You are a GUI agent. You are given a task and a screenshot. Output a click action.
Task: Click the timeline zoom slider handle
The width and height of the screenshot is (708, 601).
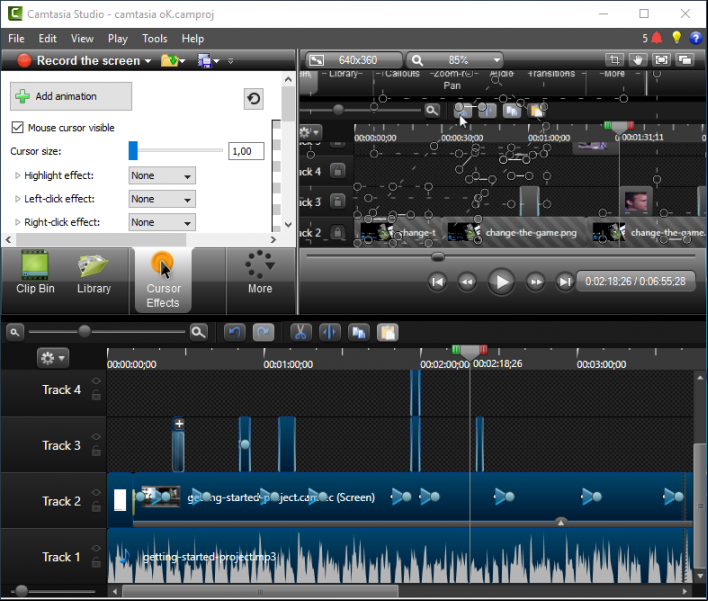pos(84,332)
